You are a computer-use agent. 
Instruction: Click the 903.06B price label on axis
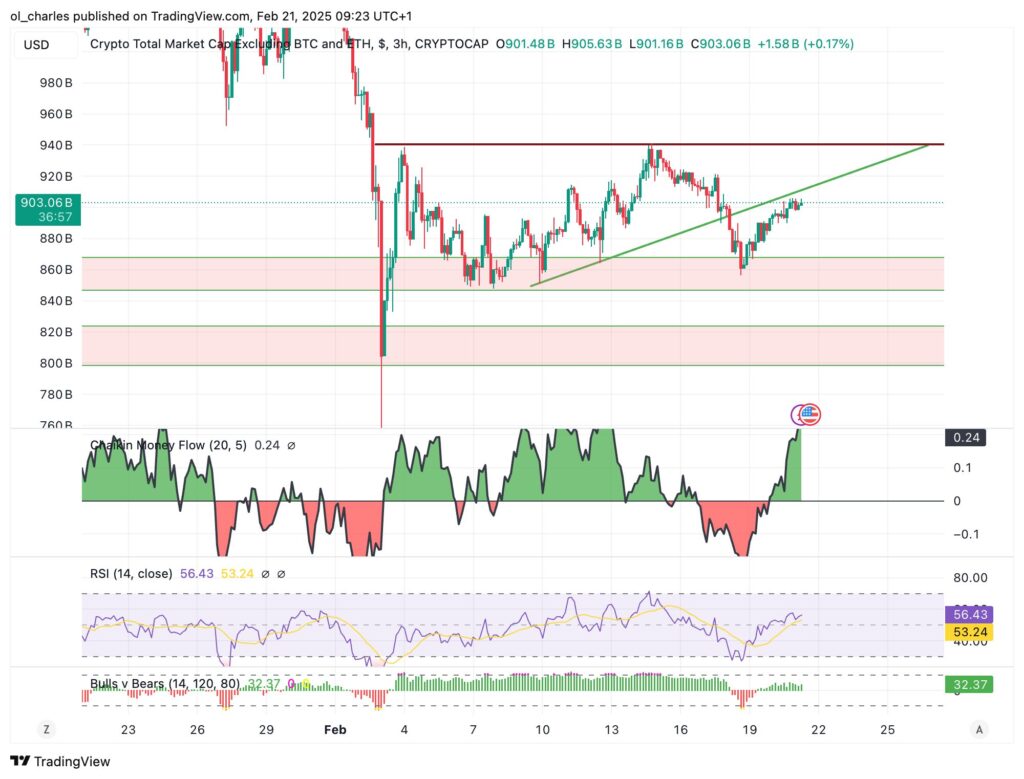pyautogui.click(x=44, y=202)
